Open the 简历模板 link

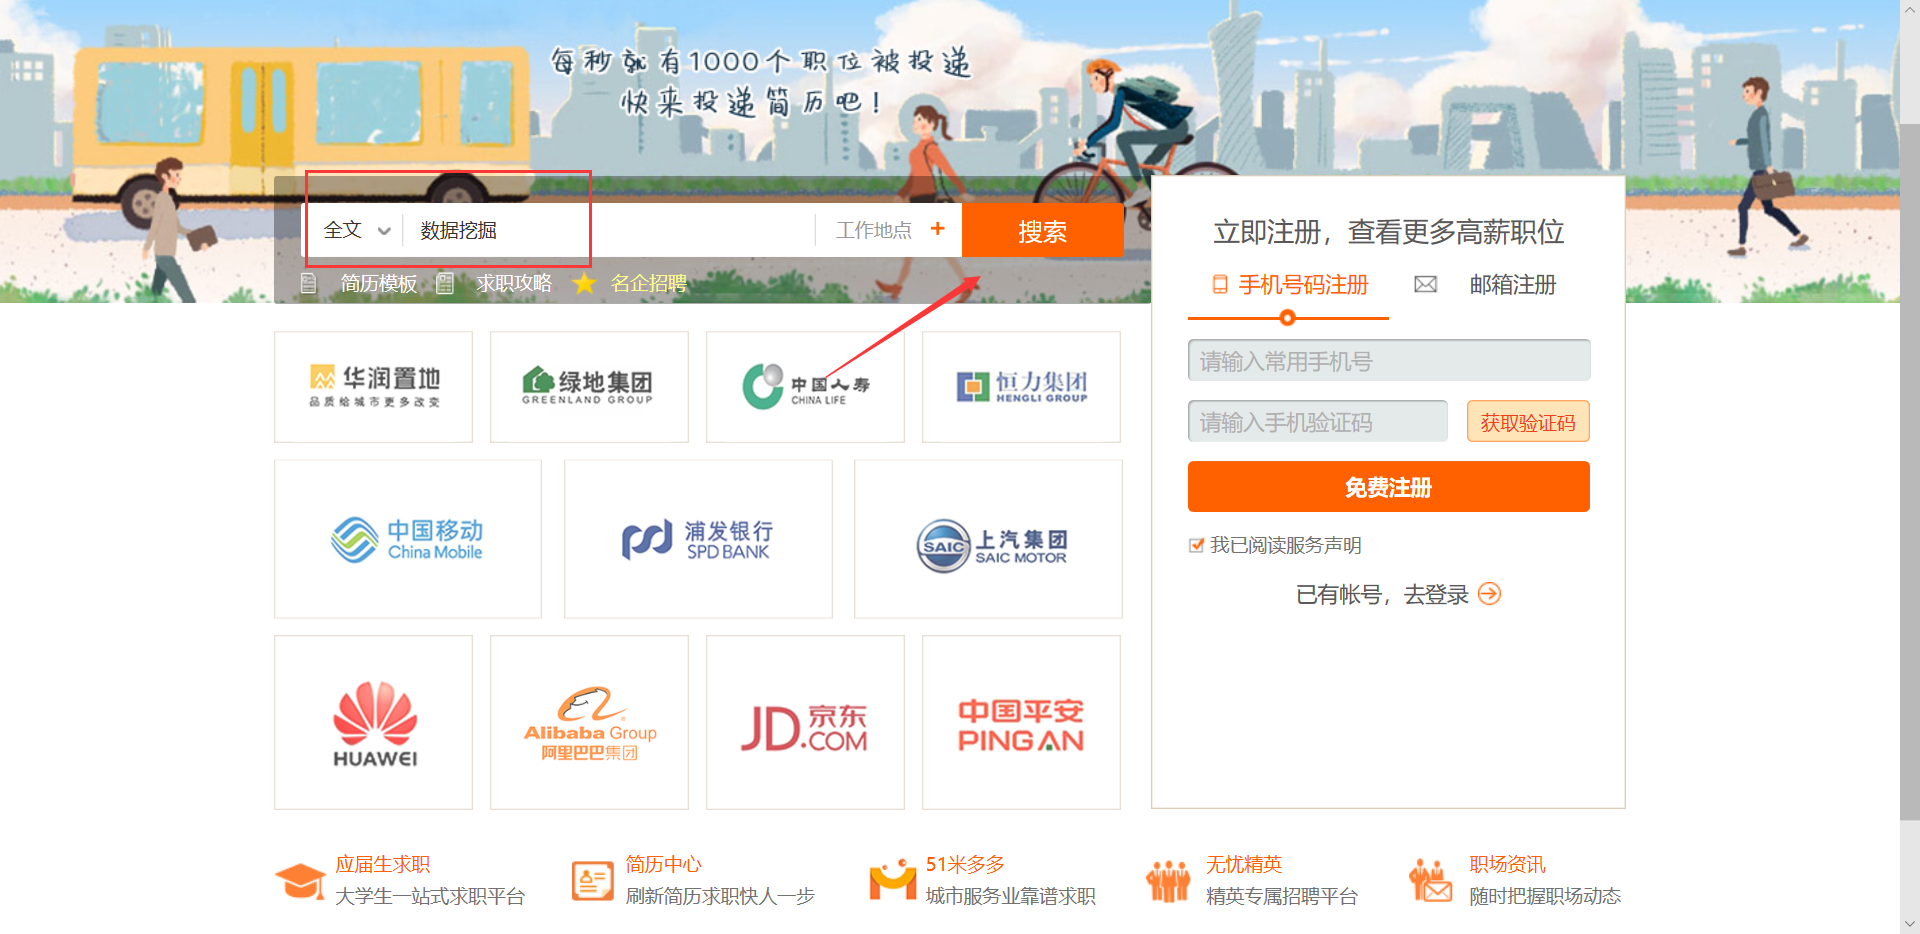pyautogui.click(x=378, y=284)
